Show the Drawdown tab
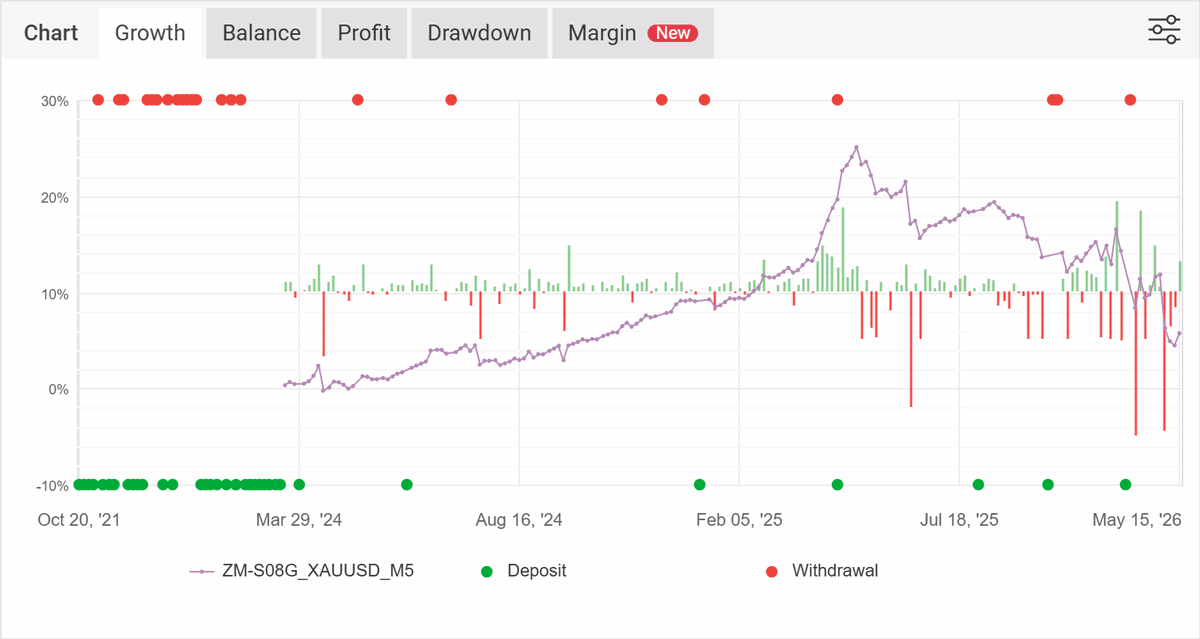Screen dimensions: 1200x639 [x=479, y=33]
